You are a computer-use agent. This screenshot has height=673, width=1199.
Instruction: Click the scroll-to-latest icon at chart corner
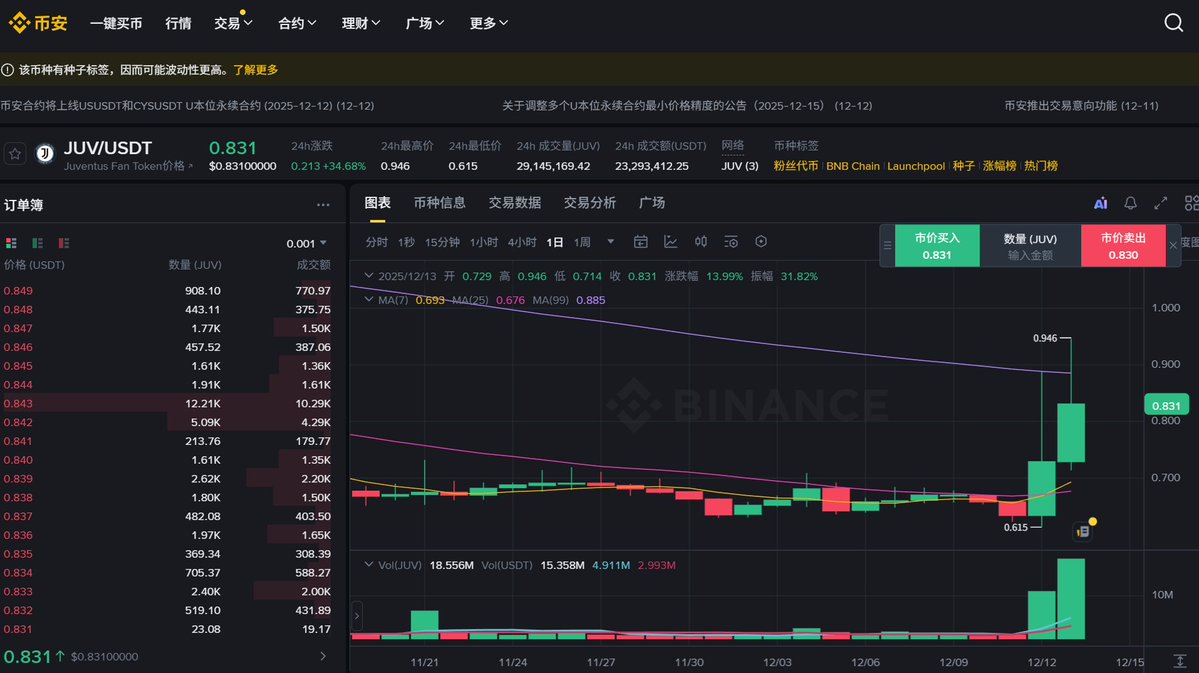[x=1180, y=661]
